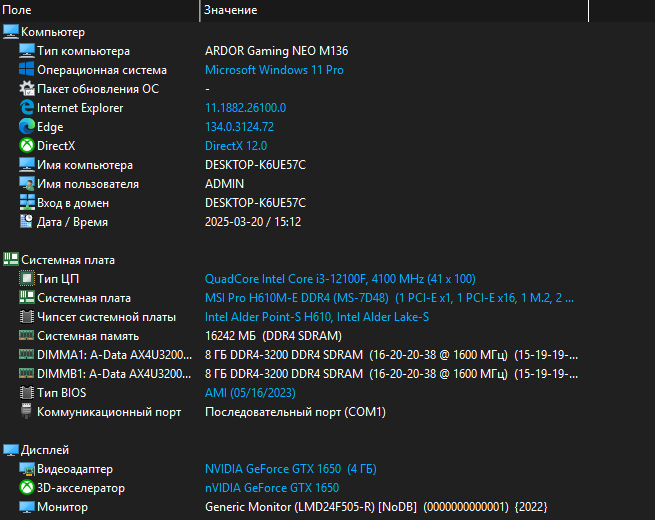Open the NVIDIA GeForce GTX 1650 (4 ГБ) link
655x520 pixels.
click(x=291, y=469)
